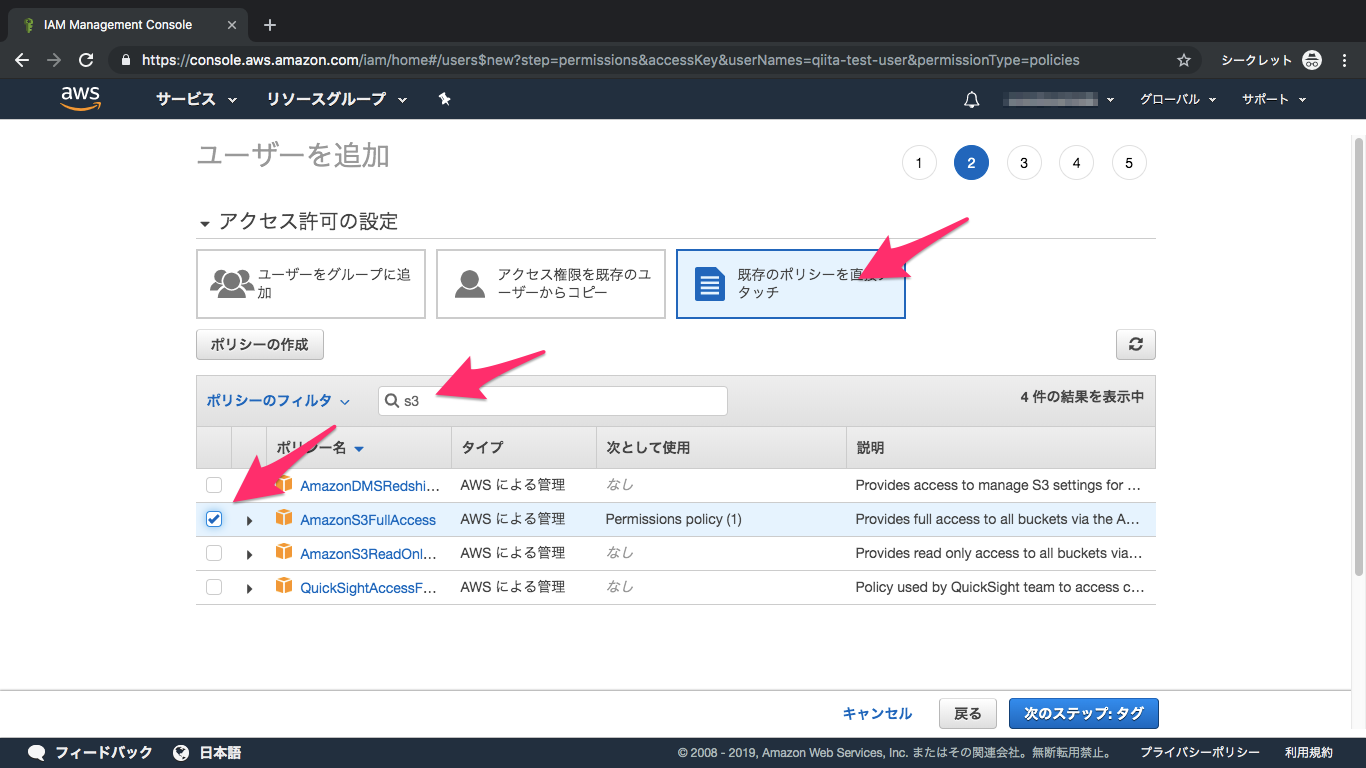Open the サービス dropdown menu

click(x=197, y=99)
